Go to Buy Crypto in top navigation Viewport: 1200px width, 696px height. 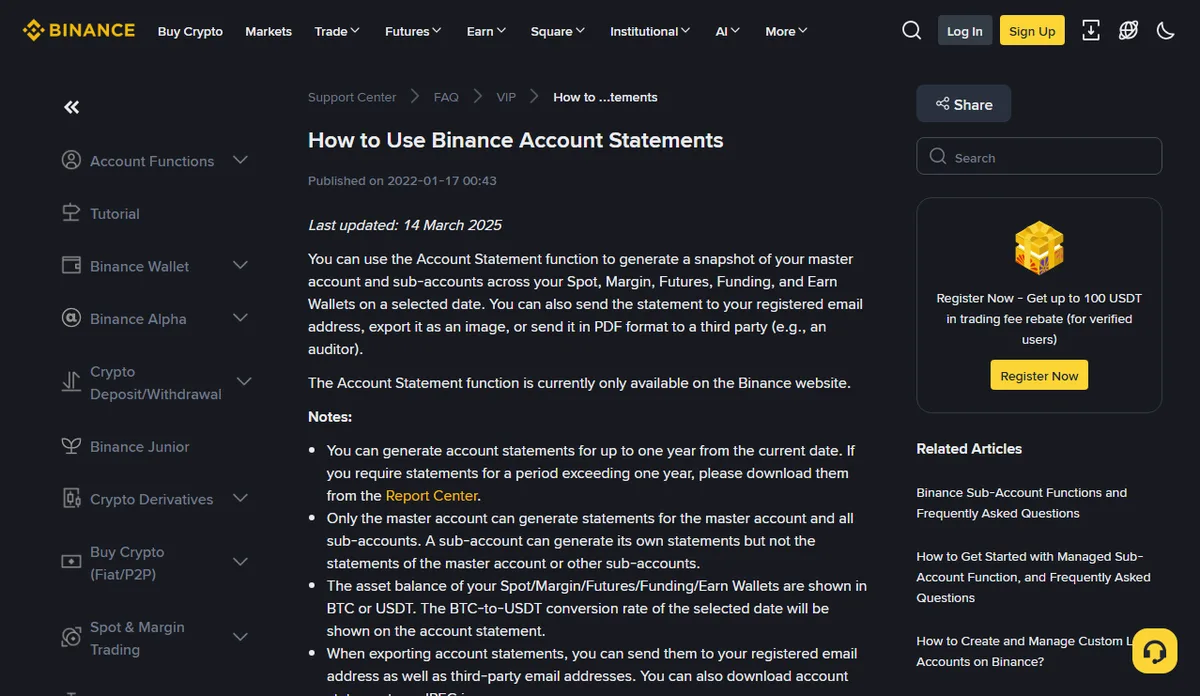pos(190,31)
